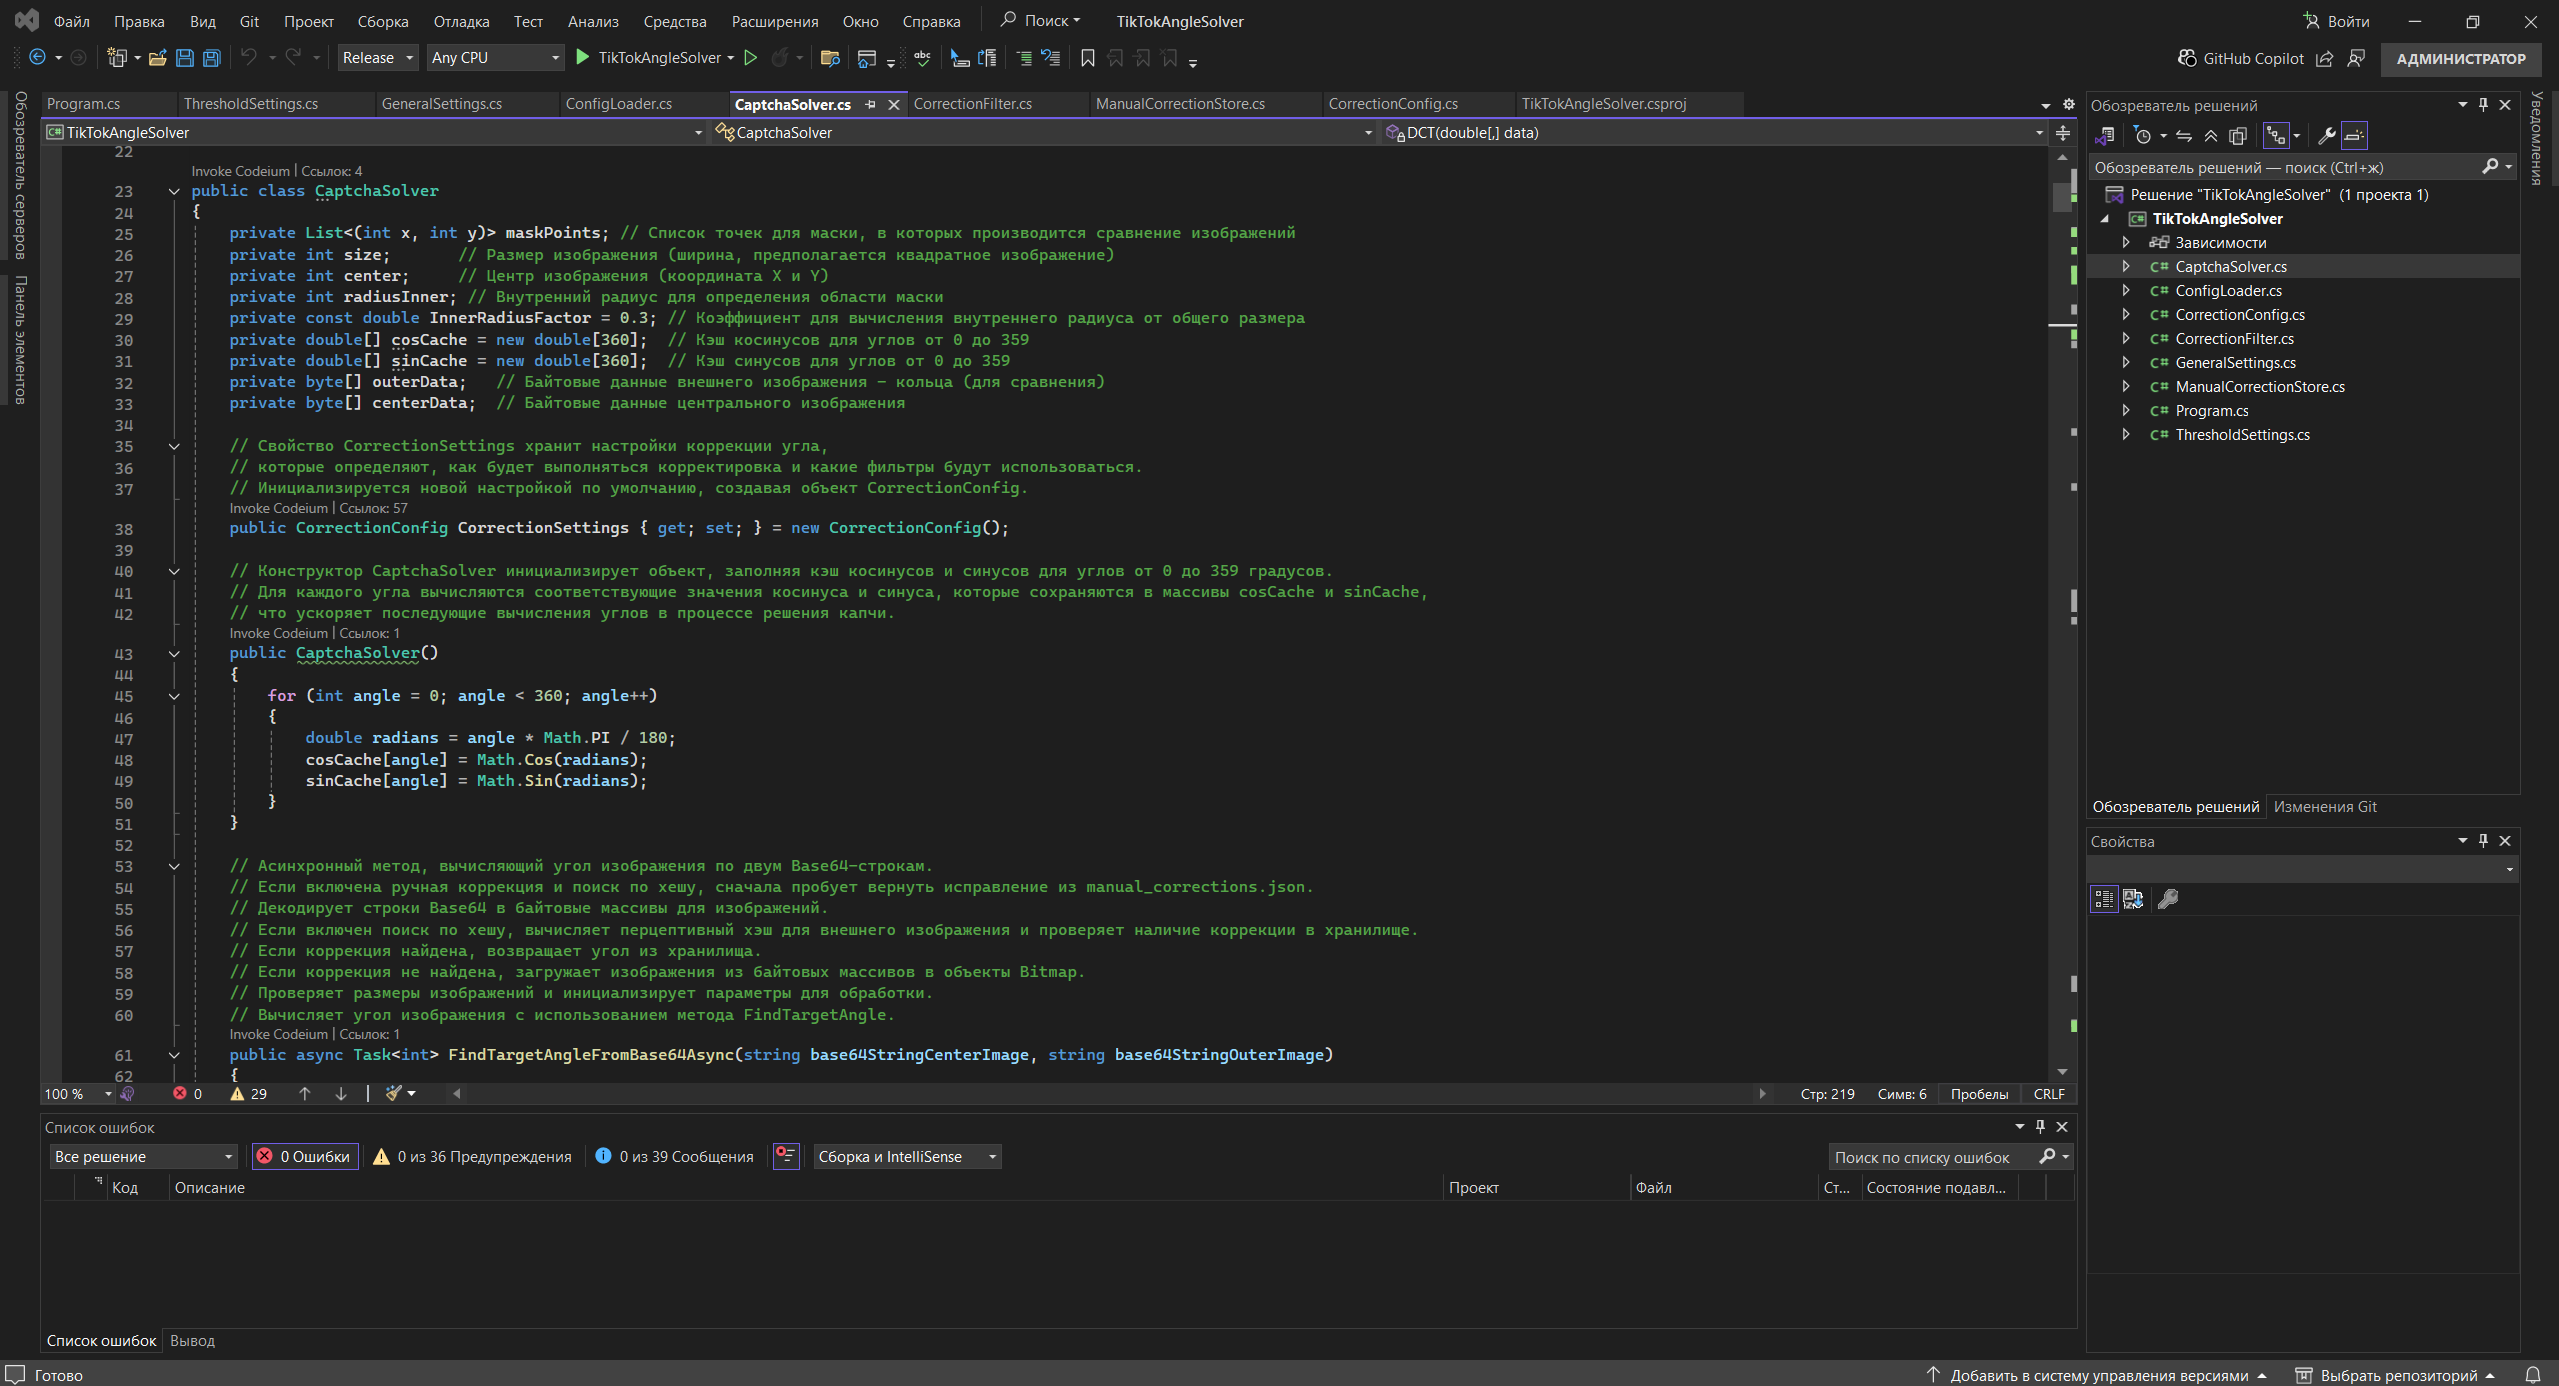Click the bookmark toggle icon in toolbar
The height and width of the screenshot is (1386, 2559).
1088,58
